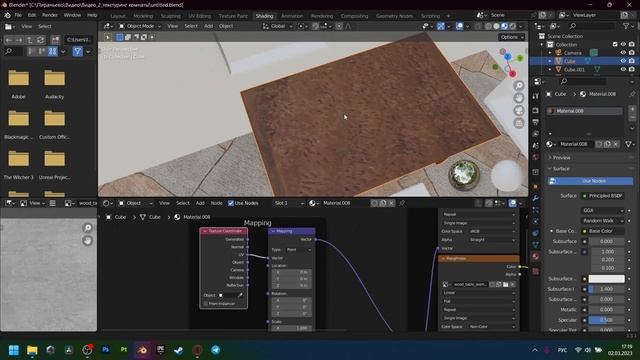Click the zoom viewport magnifier gizmo

point(519,85)
